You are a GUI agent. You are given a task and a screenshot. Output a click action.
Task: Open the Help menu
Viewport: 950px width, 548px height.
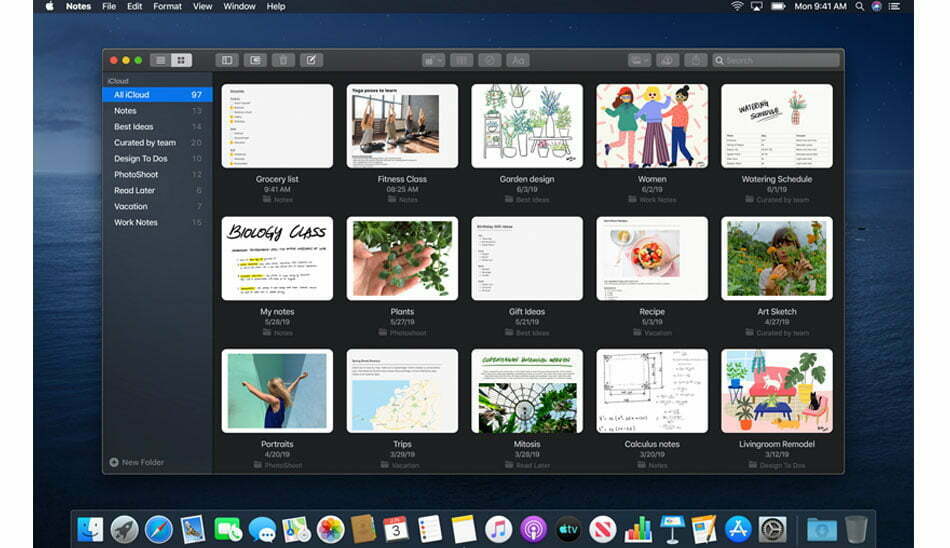coord(276,6)
